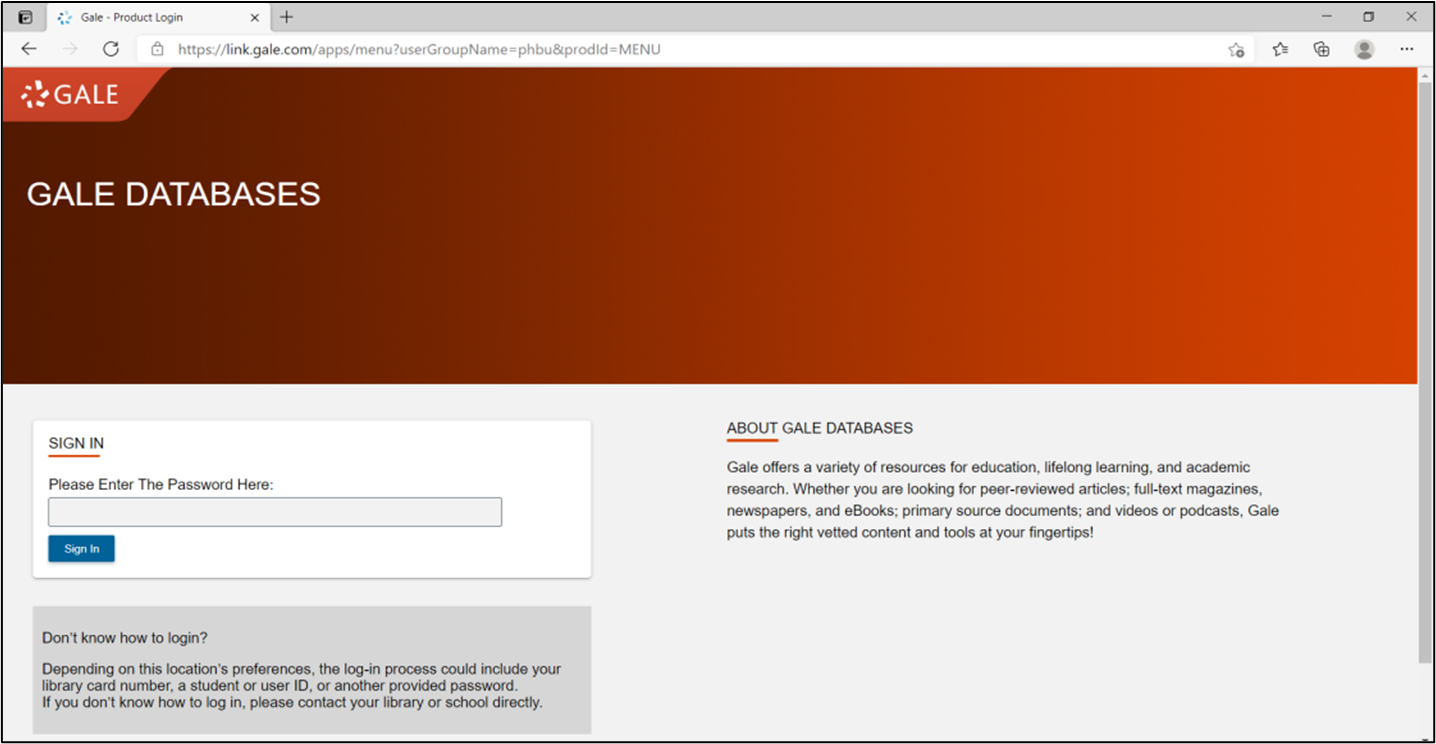Maximize the browser window

(1369, 17)
